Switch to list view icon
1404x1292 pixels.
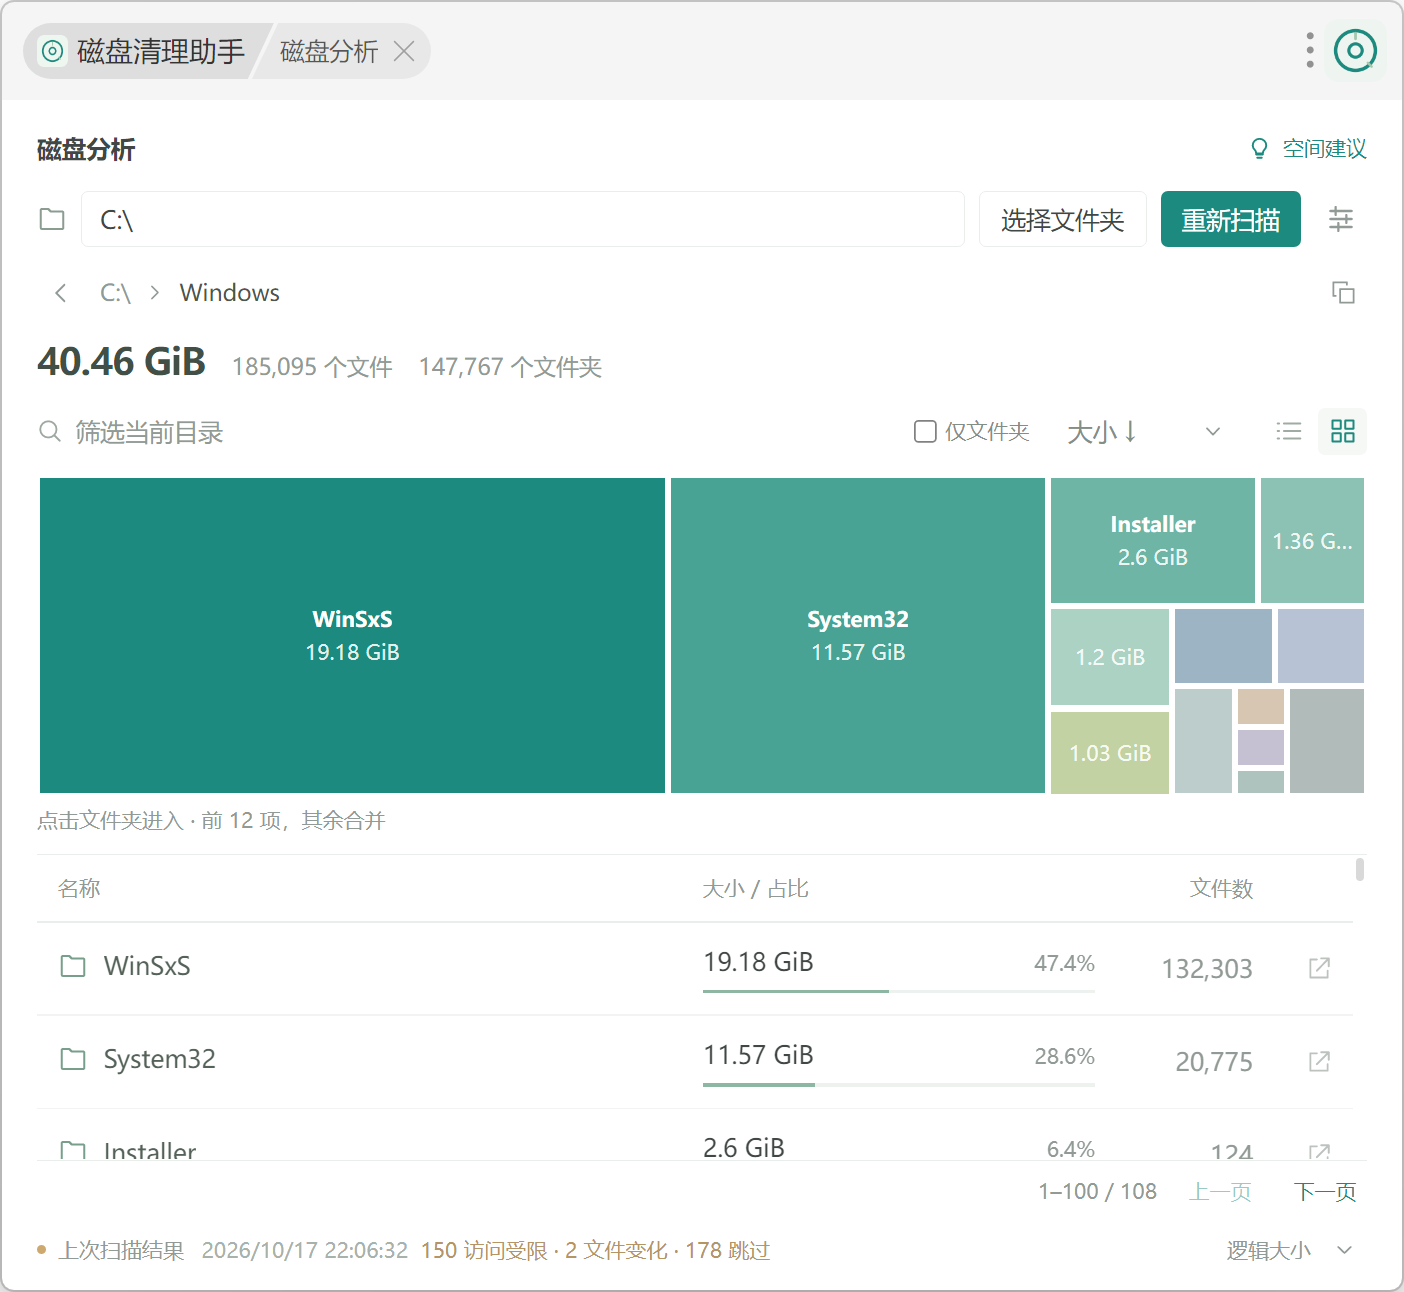click(x=1289, y=432)
